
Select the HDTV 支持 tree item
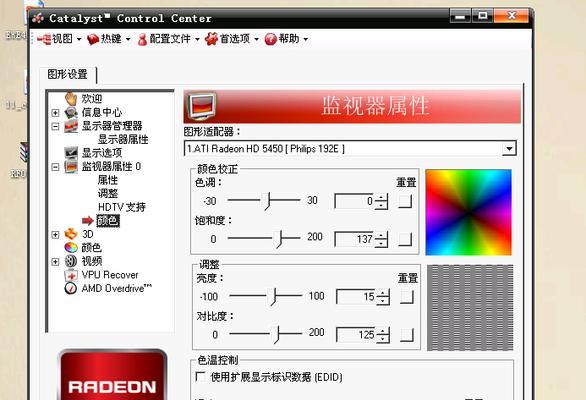[x=121, y=207]
